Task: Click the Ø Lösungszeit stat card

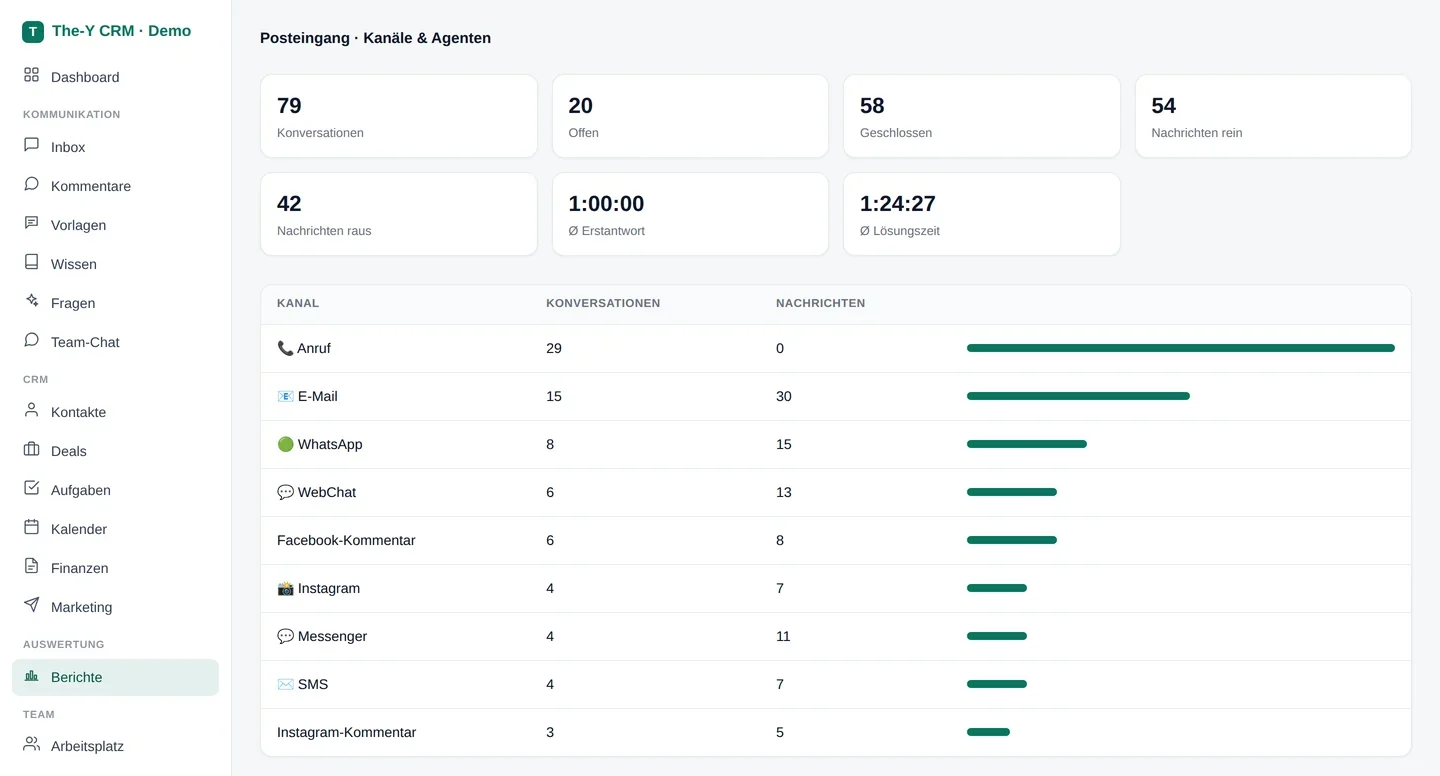Action: tap(982, 214)
